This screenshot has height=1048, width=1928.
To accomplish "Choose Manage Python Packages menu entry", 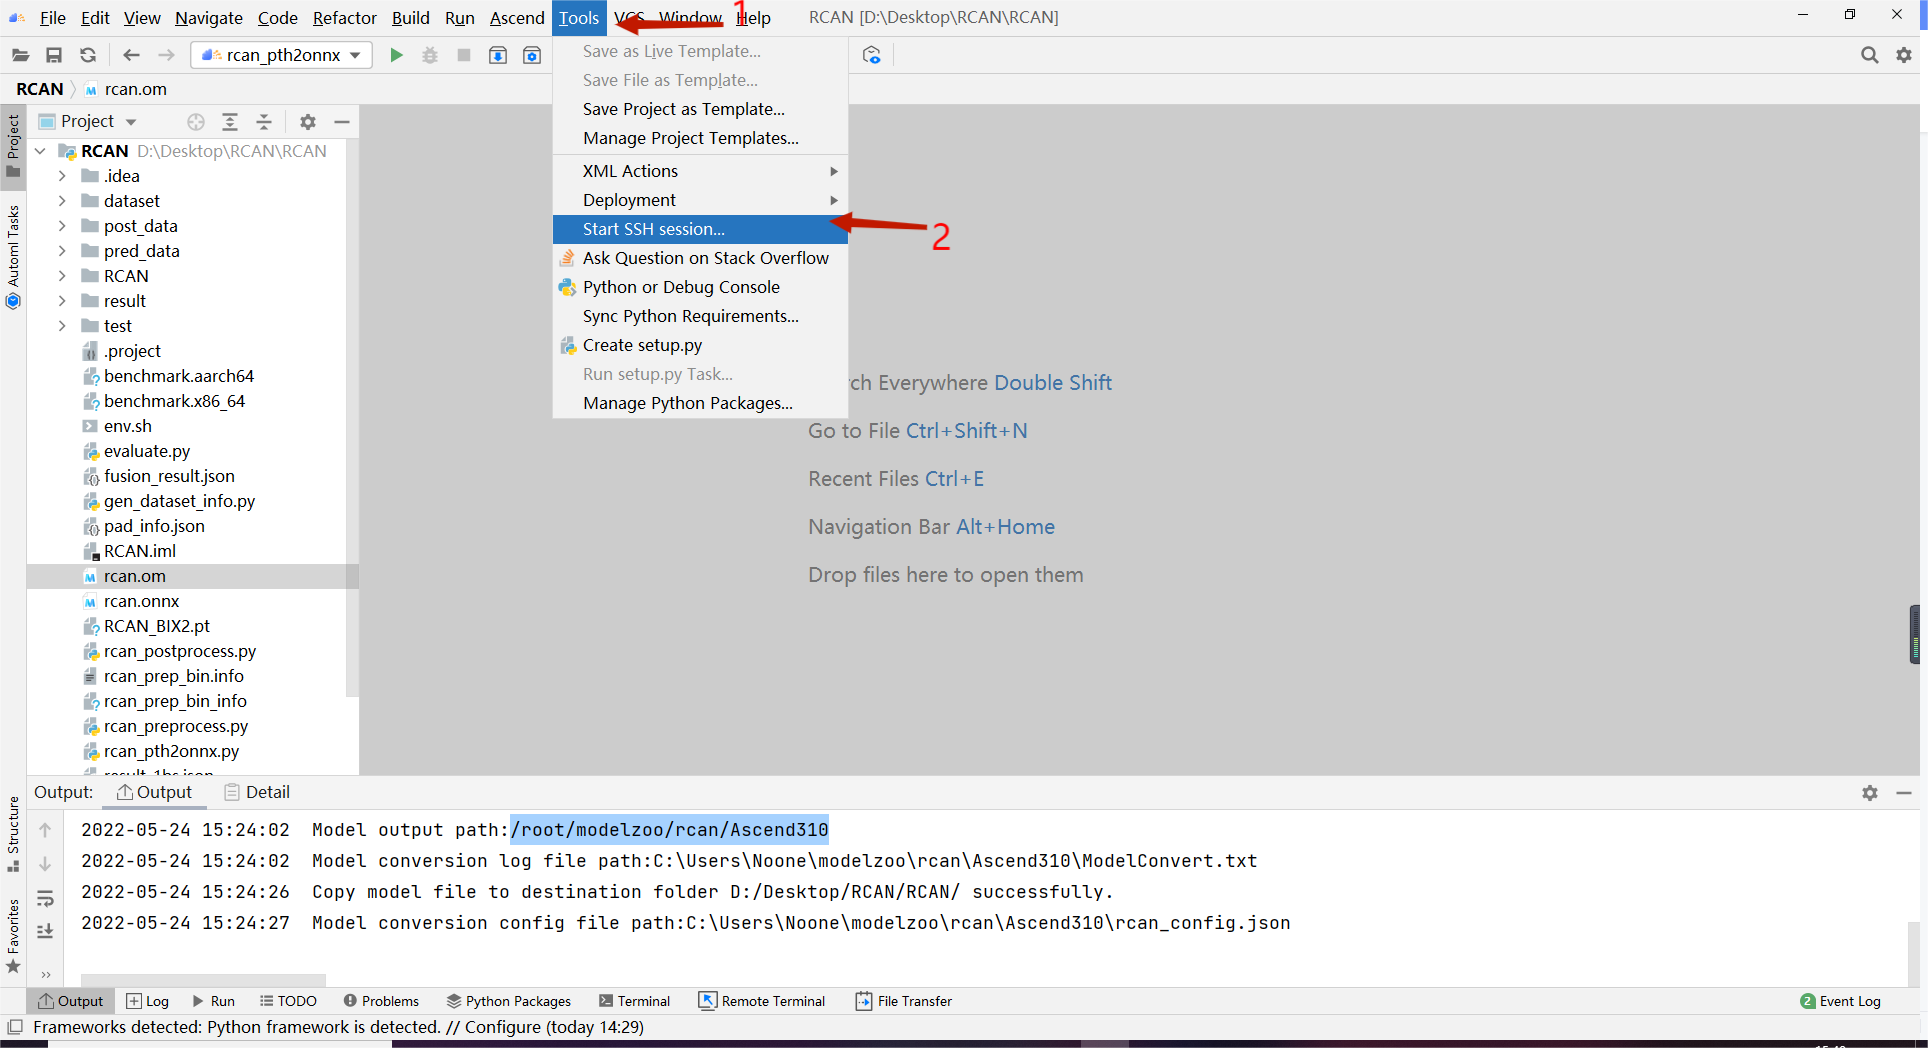I will [x=700, y=403].
